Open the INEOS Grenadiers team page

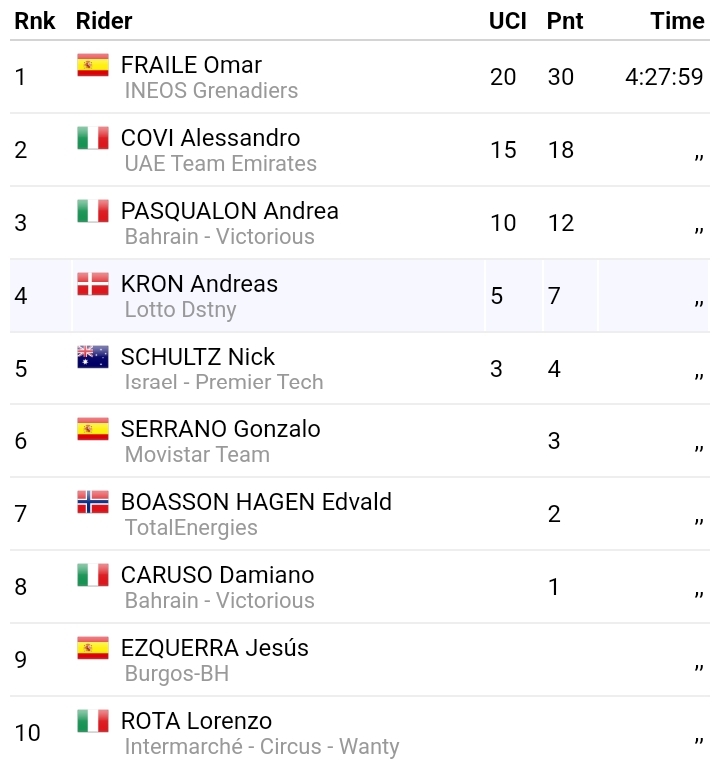tap(211, 91)
